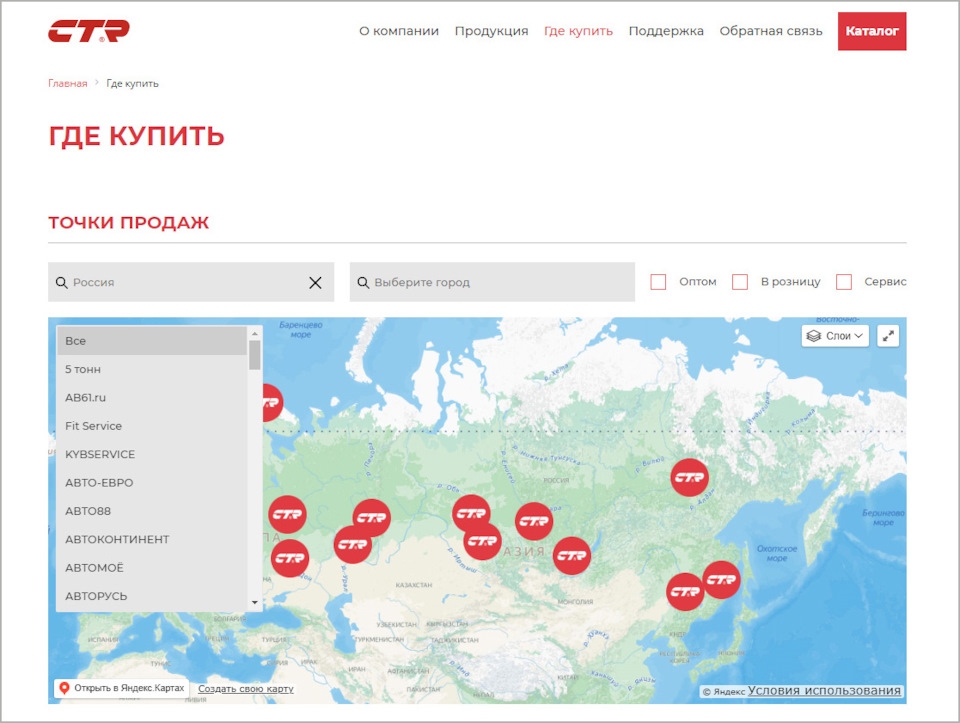The width and height of the screenshot is (960, 723).
Task: Focus the Выберите город input
Action: (x=492, y=282)
